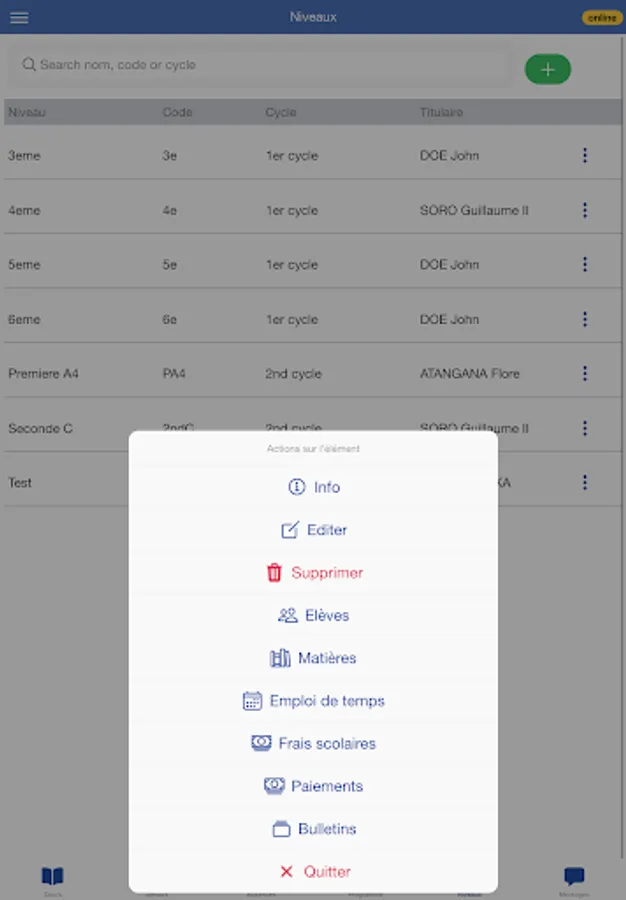The height and width of the screenshot is (900, 626).
Task: Select Info in the action sheet
Action: click(313, 487)
